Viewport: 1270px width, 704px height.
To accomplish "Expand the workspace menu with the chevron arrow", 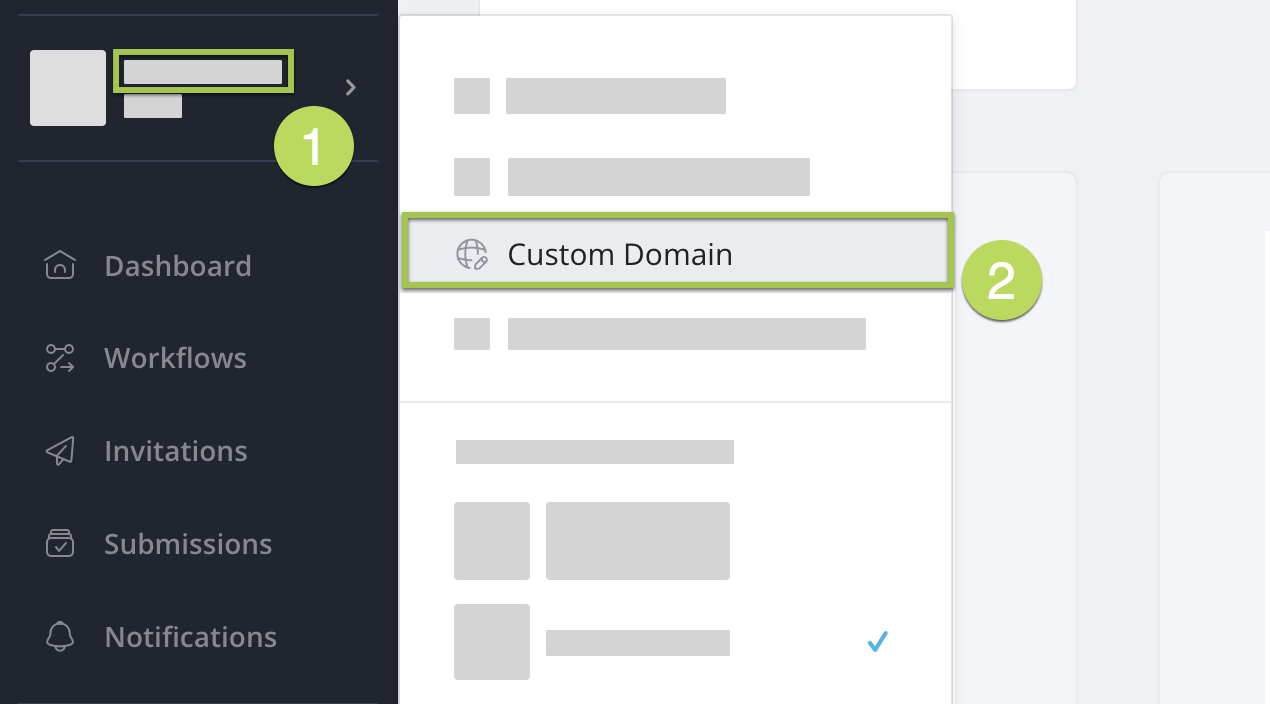I will (350, 88).
